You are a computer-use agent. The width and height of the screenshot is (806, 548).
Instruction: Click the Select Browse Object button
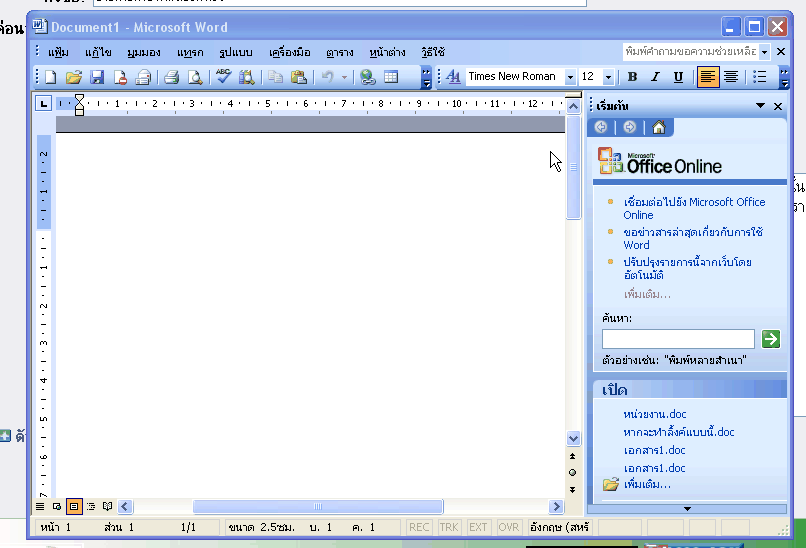pos(573,472)
